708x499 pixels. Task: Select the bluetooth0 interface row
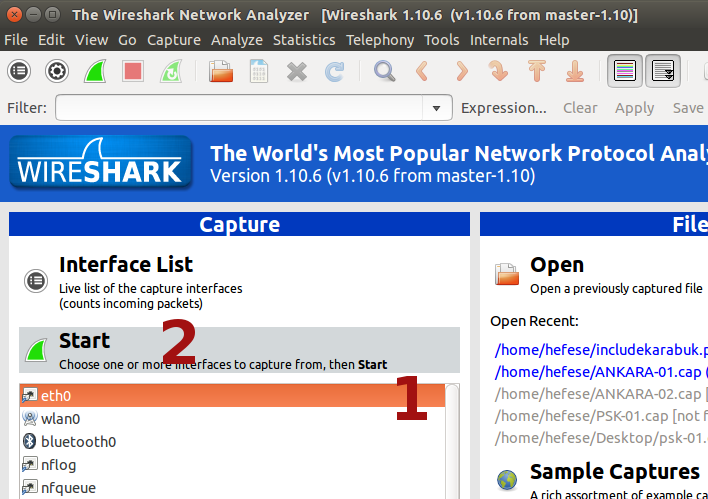point(232,442)
